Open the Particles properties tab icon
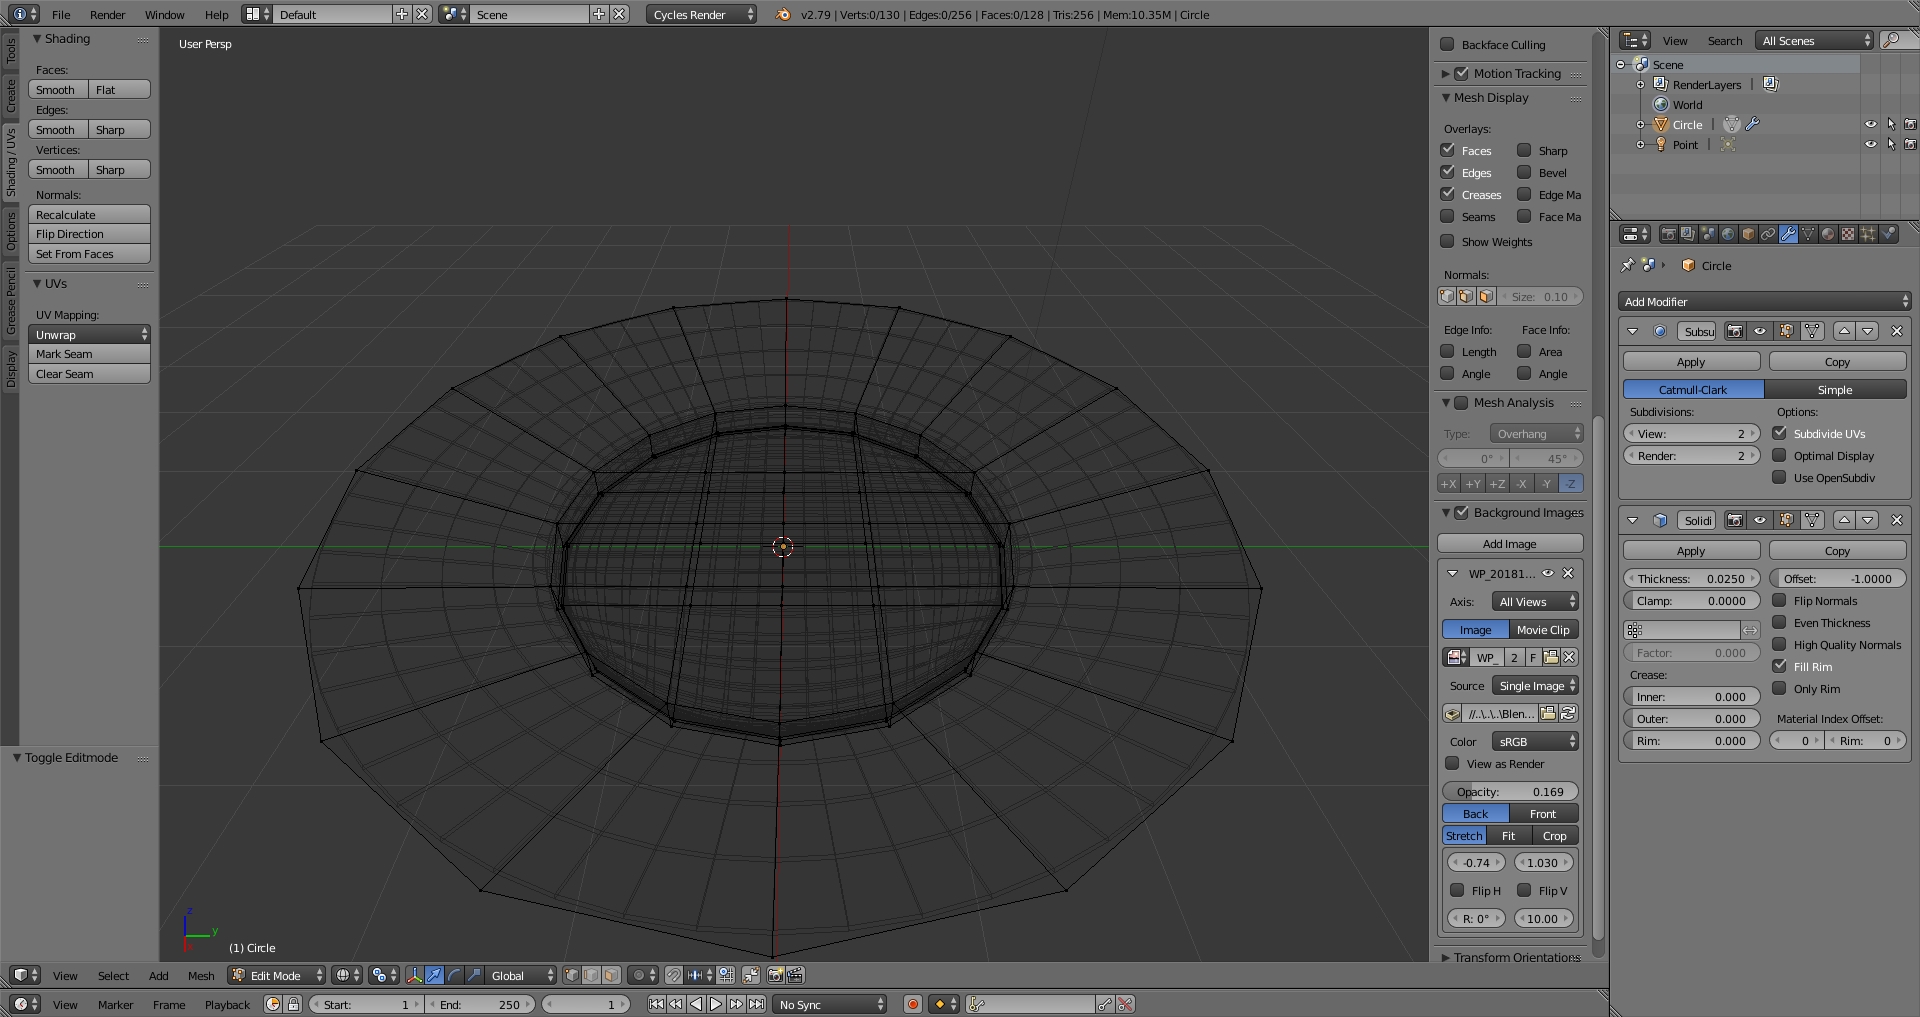This screenshot has height=1017, width=1920. point(1868,234)
